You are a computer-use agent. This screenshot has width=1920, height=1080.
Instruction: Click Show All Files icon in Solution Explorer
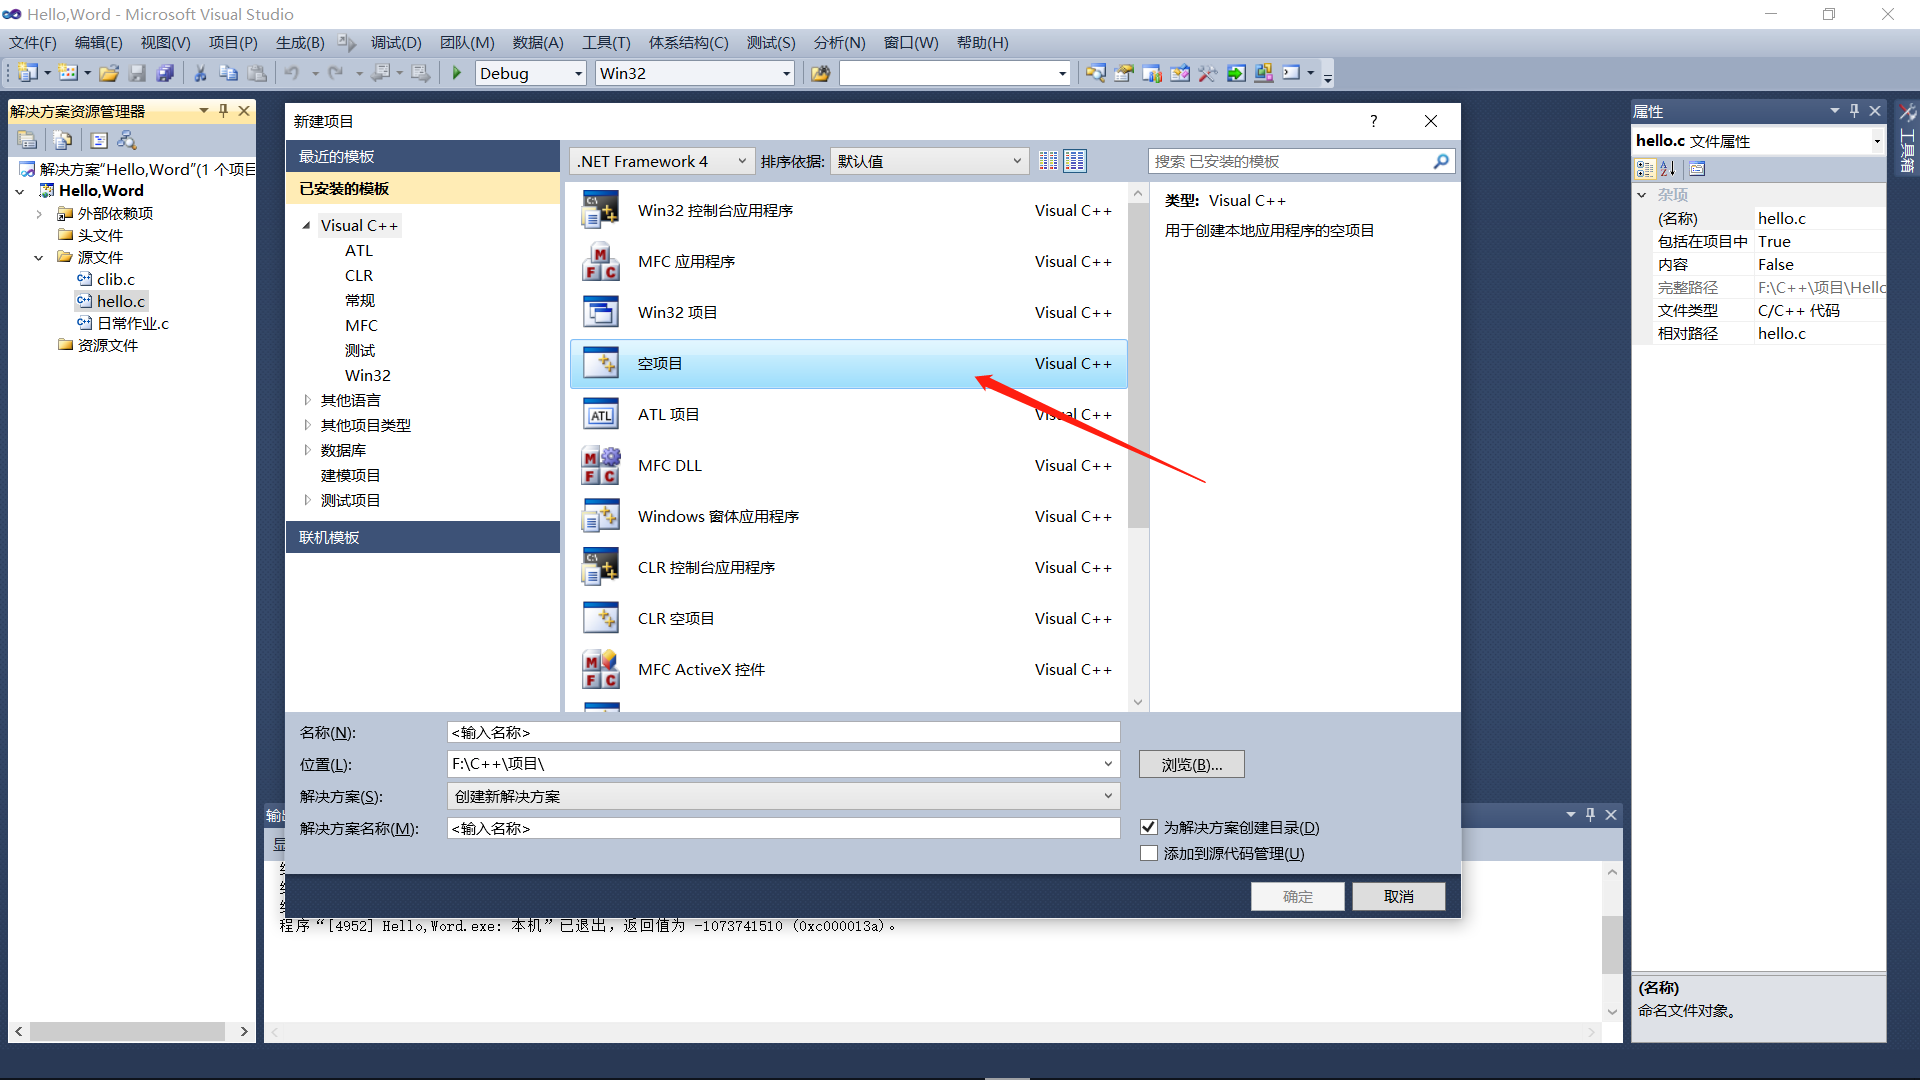63,140
